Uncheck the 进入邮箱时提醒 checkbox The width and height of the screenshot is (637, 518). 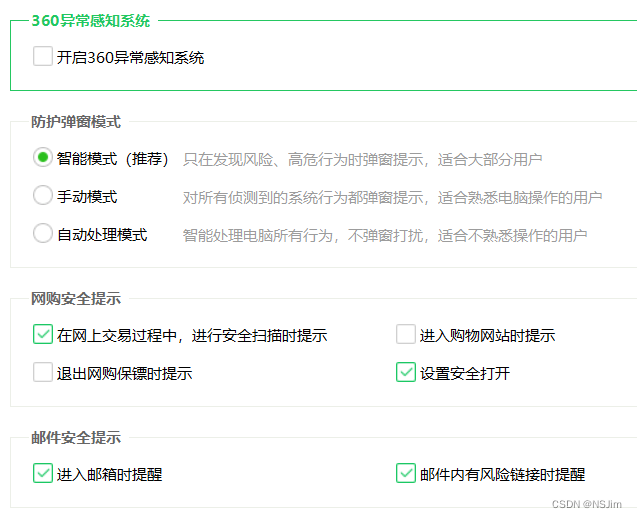[43, 473]
